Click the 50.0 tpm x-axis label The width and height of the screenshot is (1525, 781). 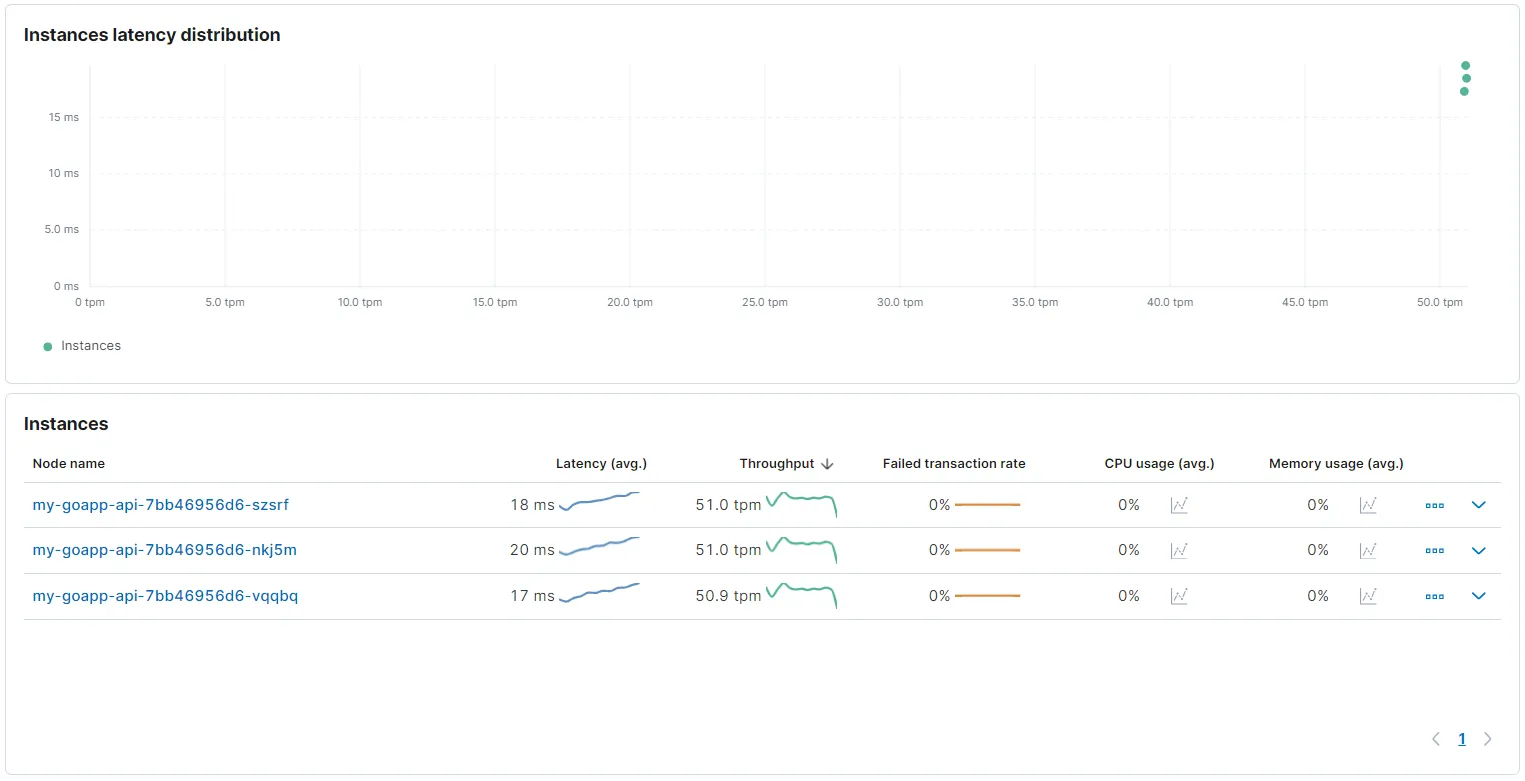1440,302
